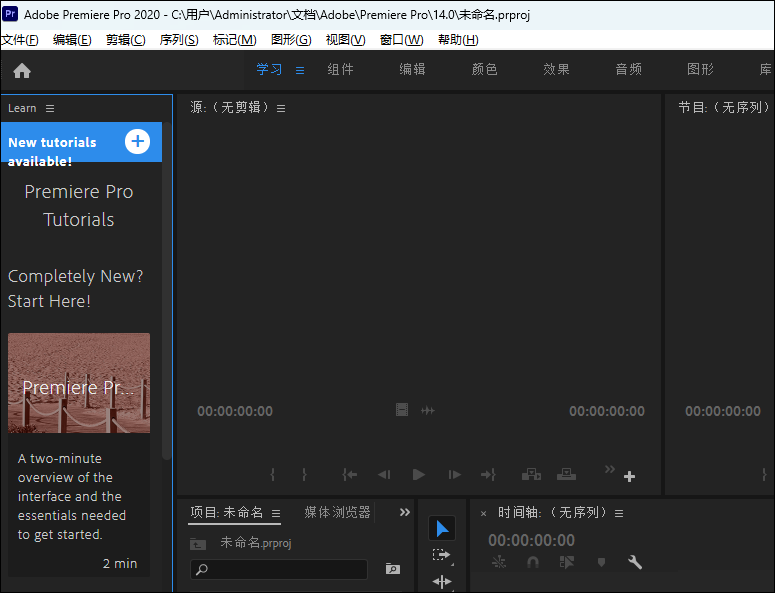Open Source monitor Button Editor plus
Viewport: 775px width, 593px height.
coord(629,476)
